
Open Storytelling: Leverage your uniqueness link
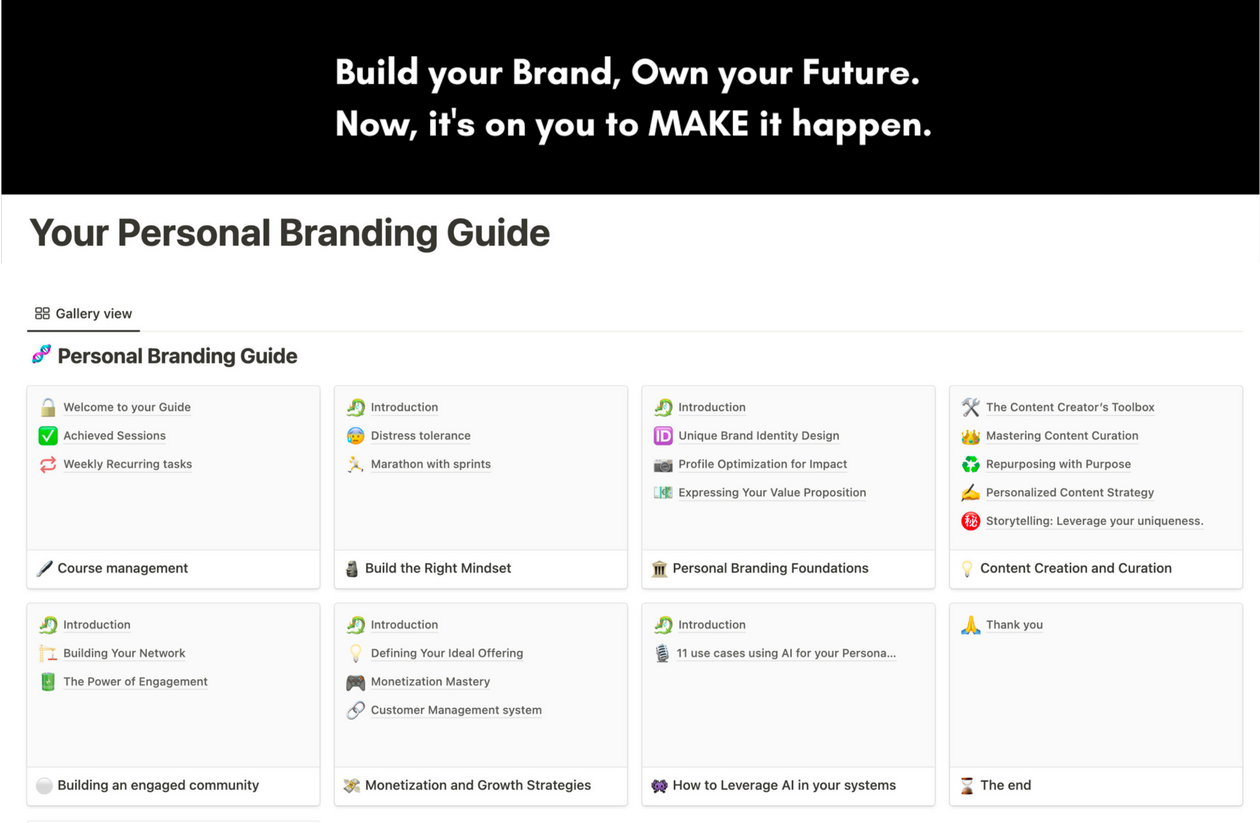tap(1094, 521)
